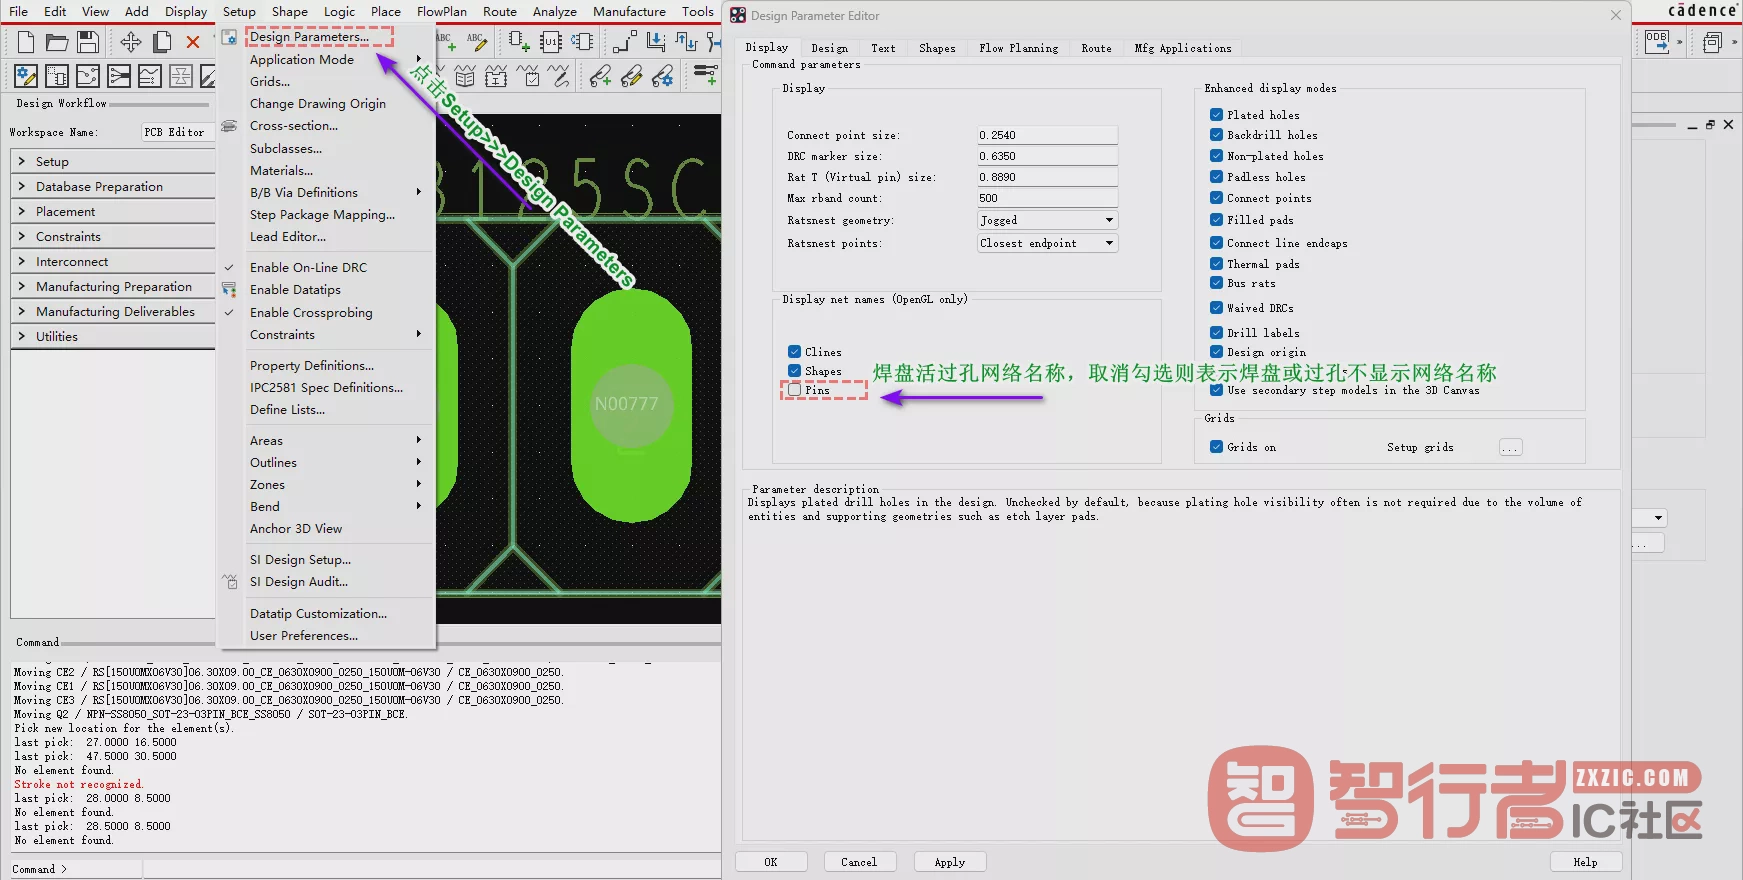This screenshot has height=880, width=1743.
Task: Click the ODB export icon
Action: pyautogui.click(x=1657, y=42)
